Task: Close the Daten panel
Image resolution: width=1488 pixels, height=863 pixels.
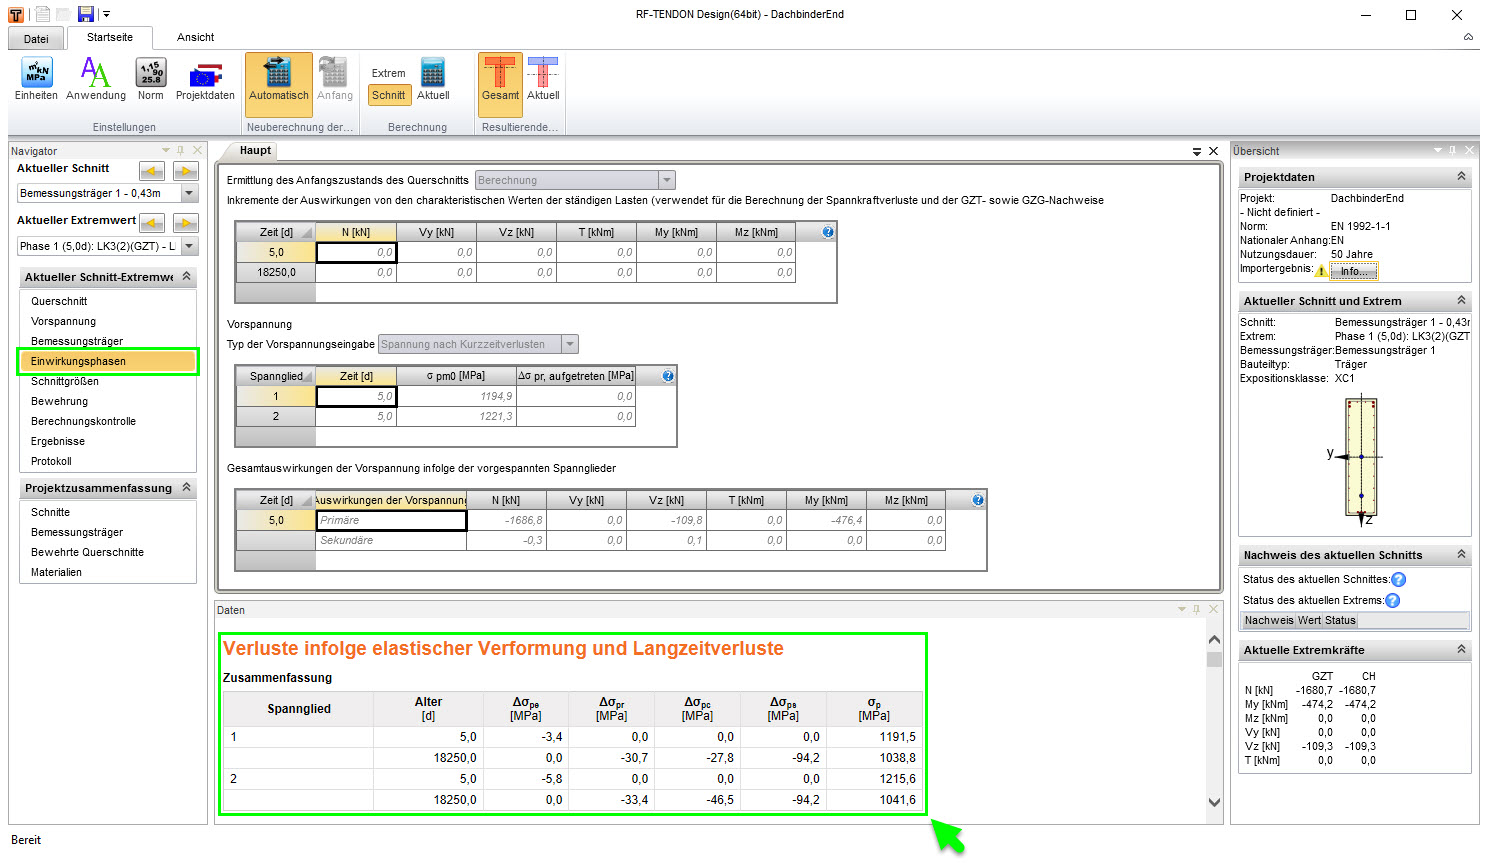Action: coord(1213,610)
